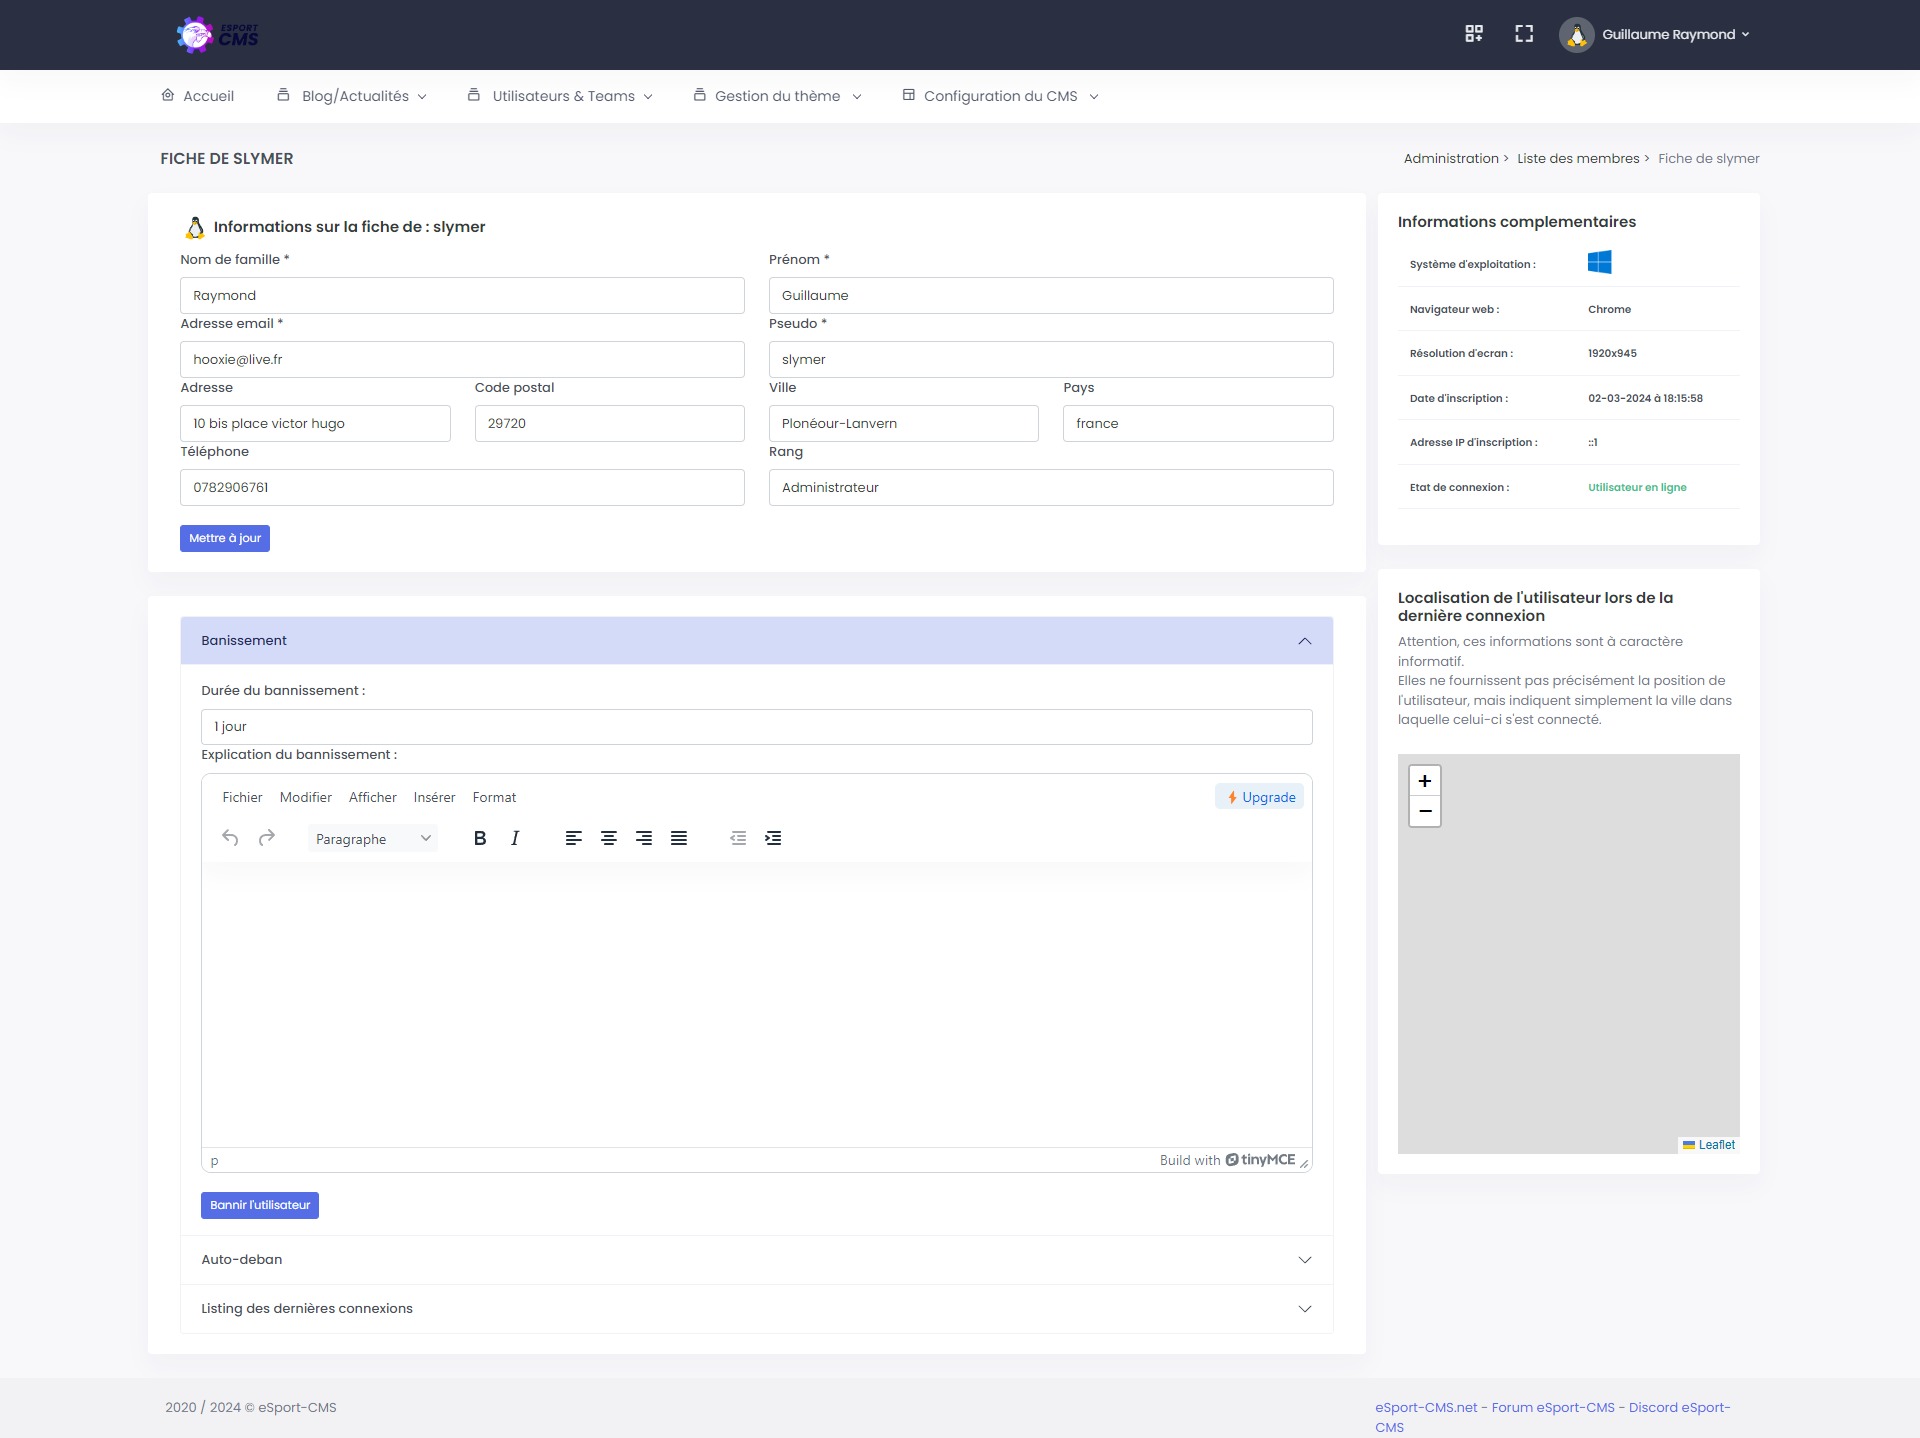This screenshot has width=1920, height=1438.
Task: Click the tinyMCE logo in status bar
Action: click(x=1260, y=1160)
